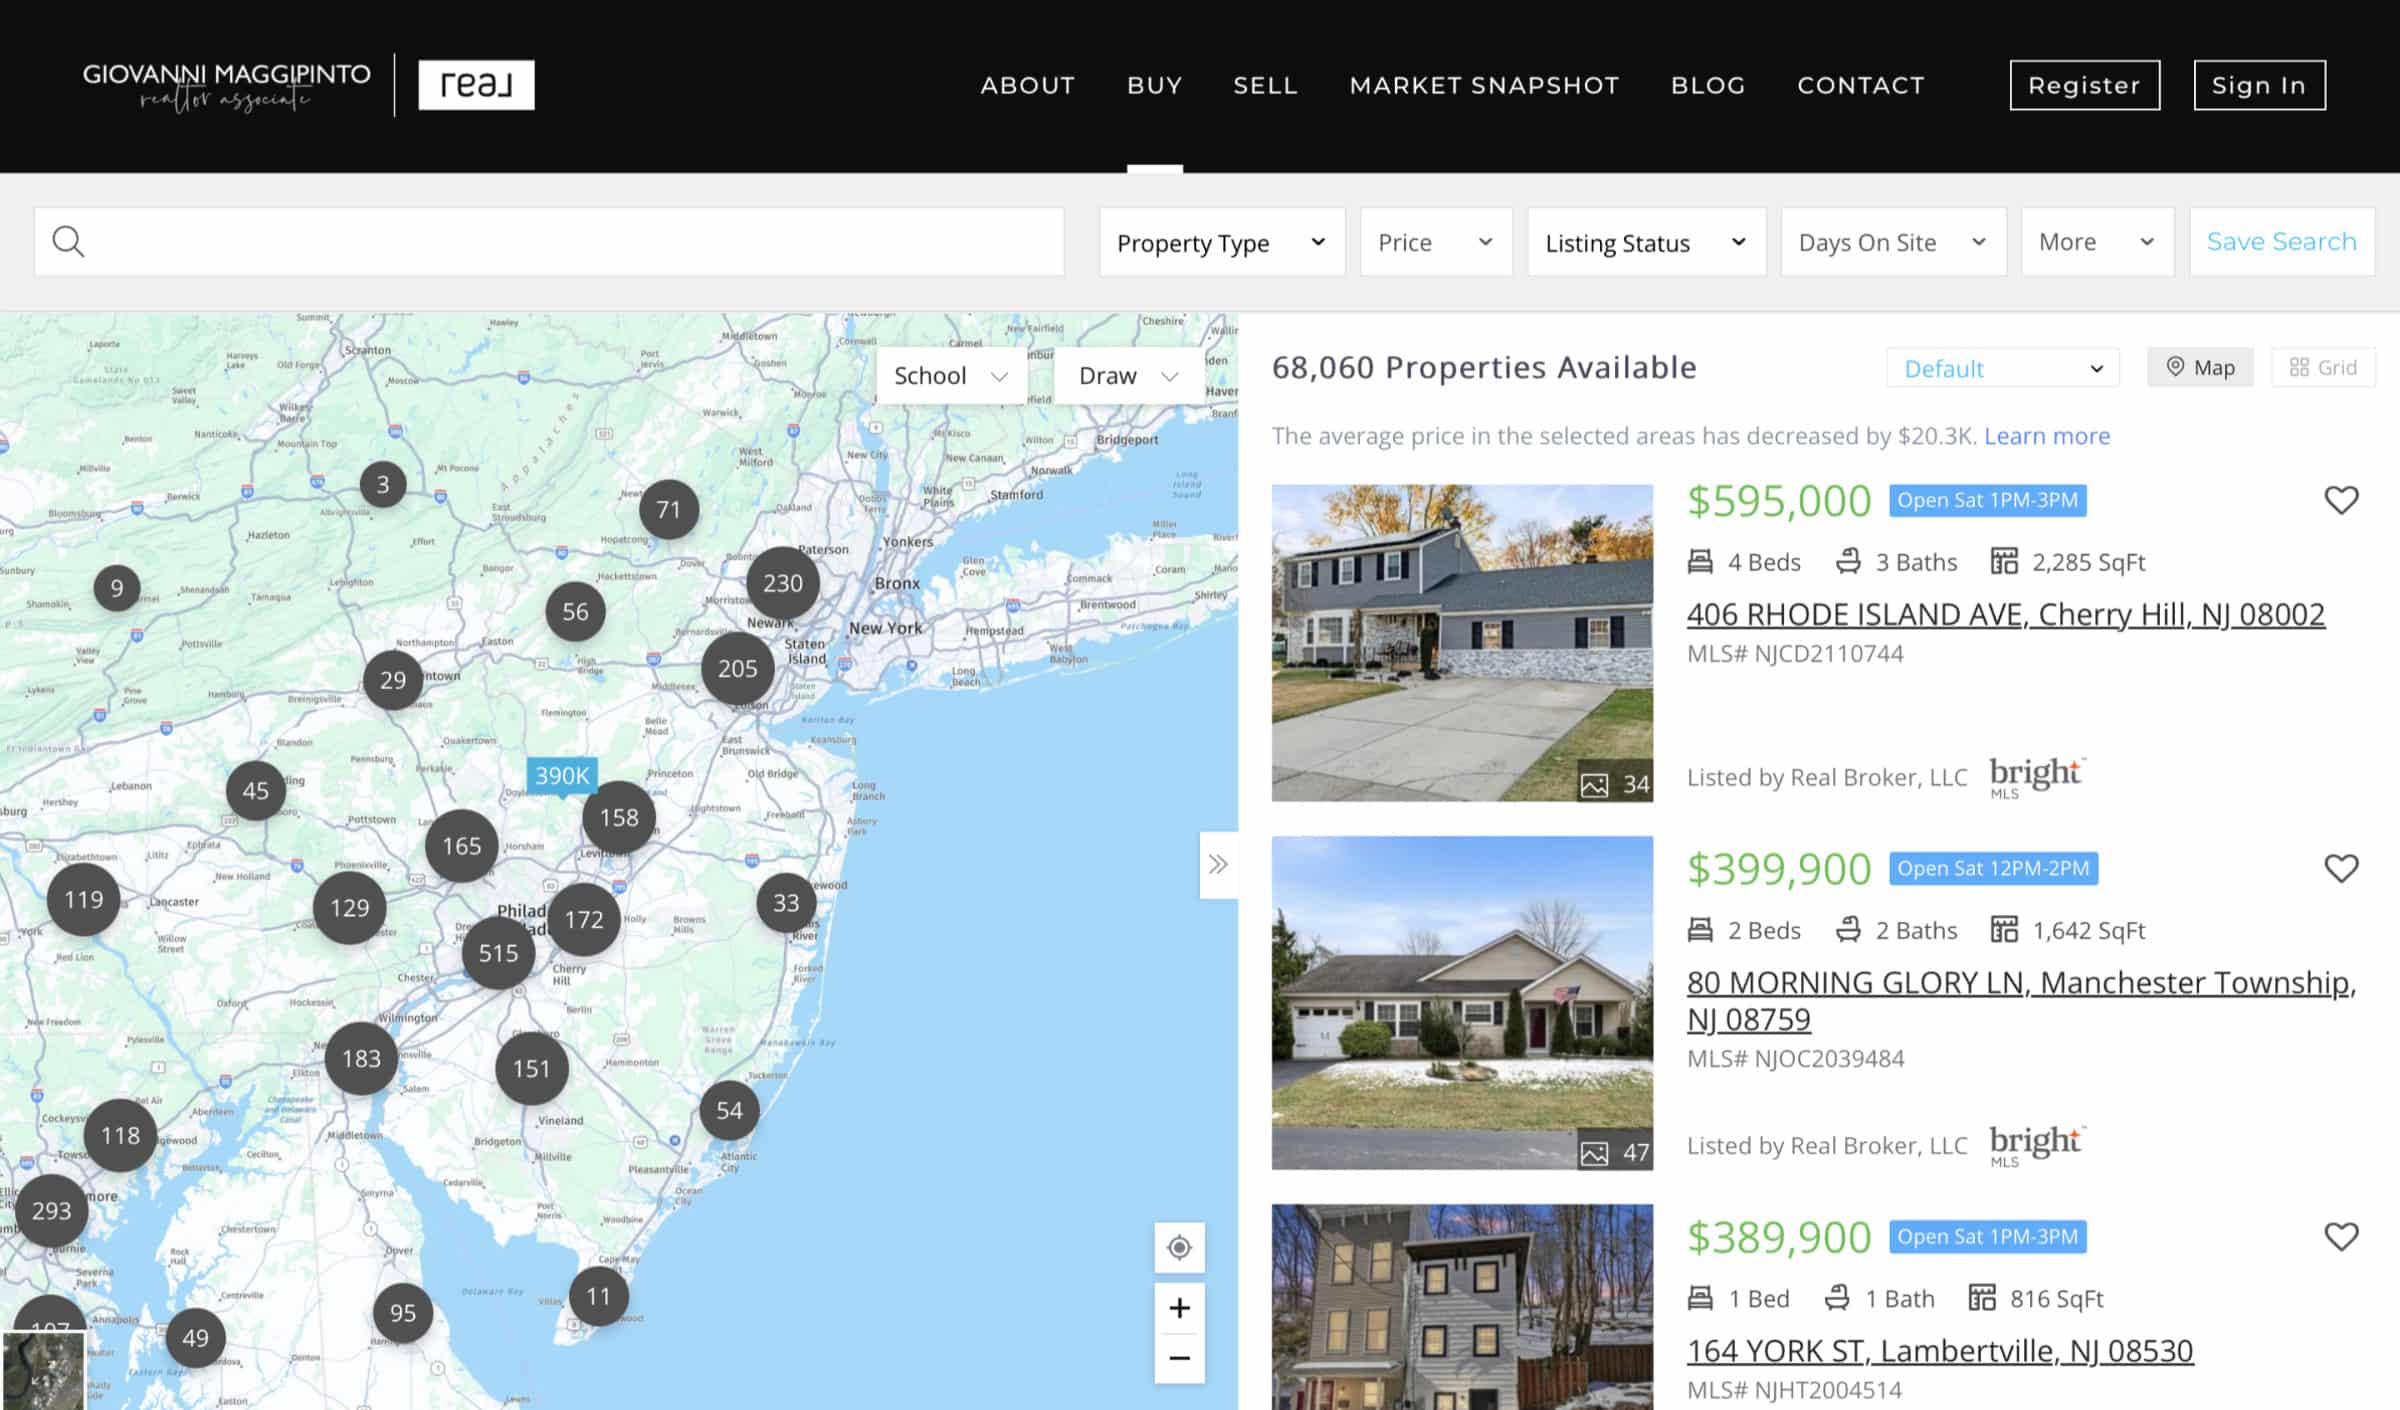The height and width of the screenshot is (1410, 2400).
Task: Navigate to the SELL menu item
Action: pos(1265,85)
